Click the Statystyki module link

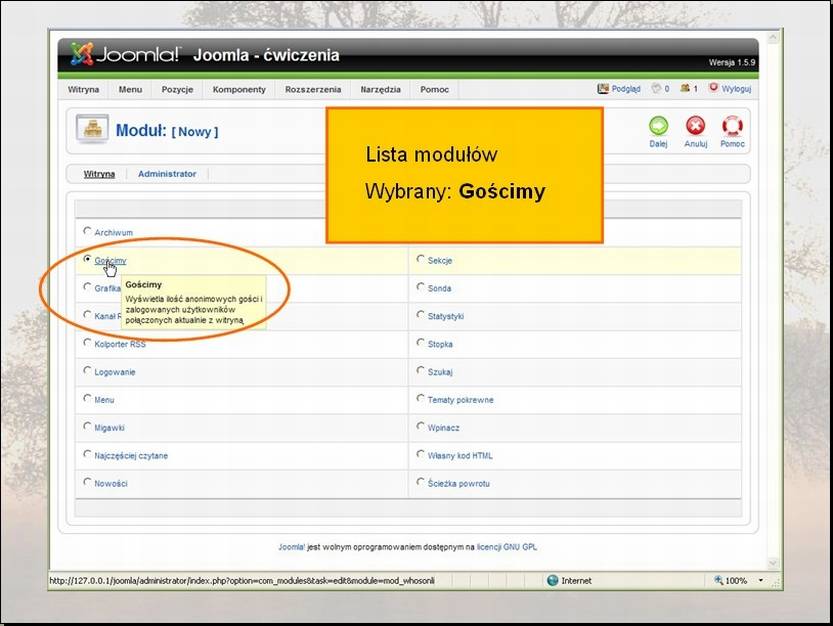[446, 316]
